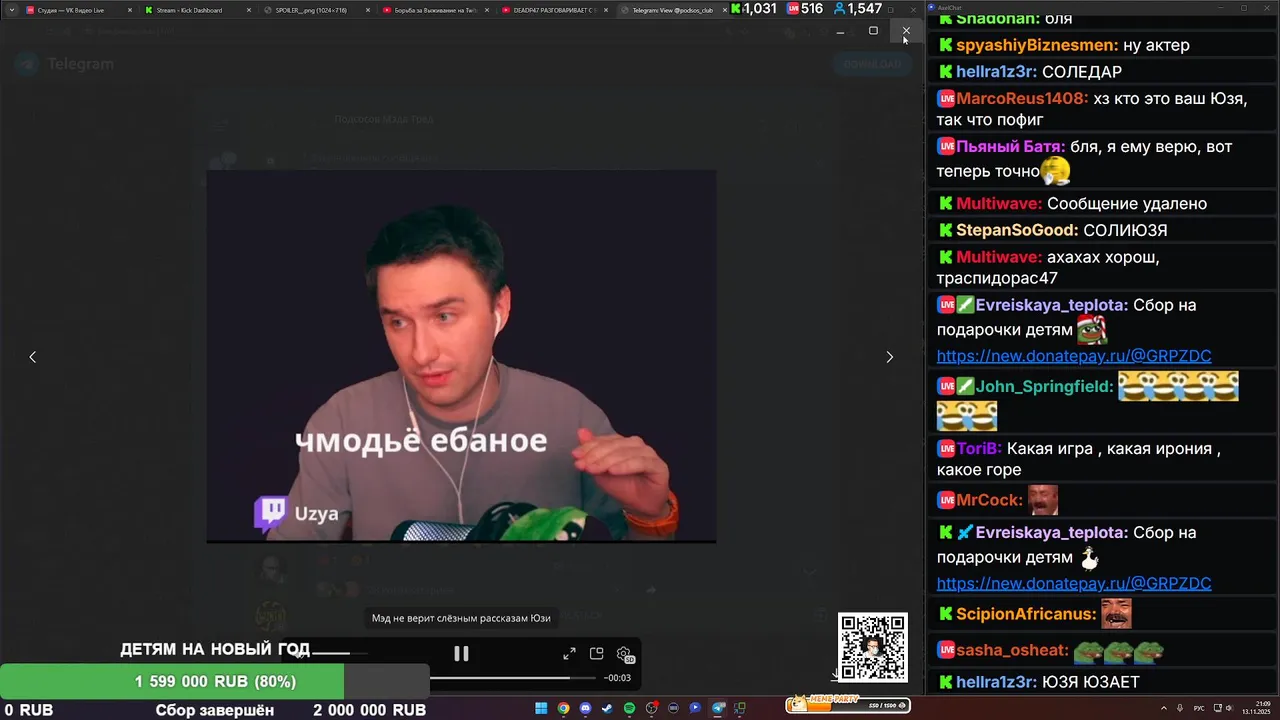Open Steam from the taskbar

click(x=607, y=708)
